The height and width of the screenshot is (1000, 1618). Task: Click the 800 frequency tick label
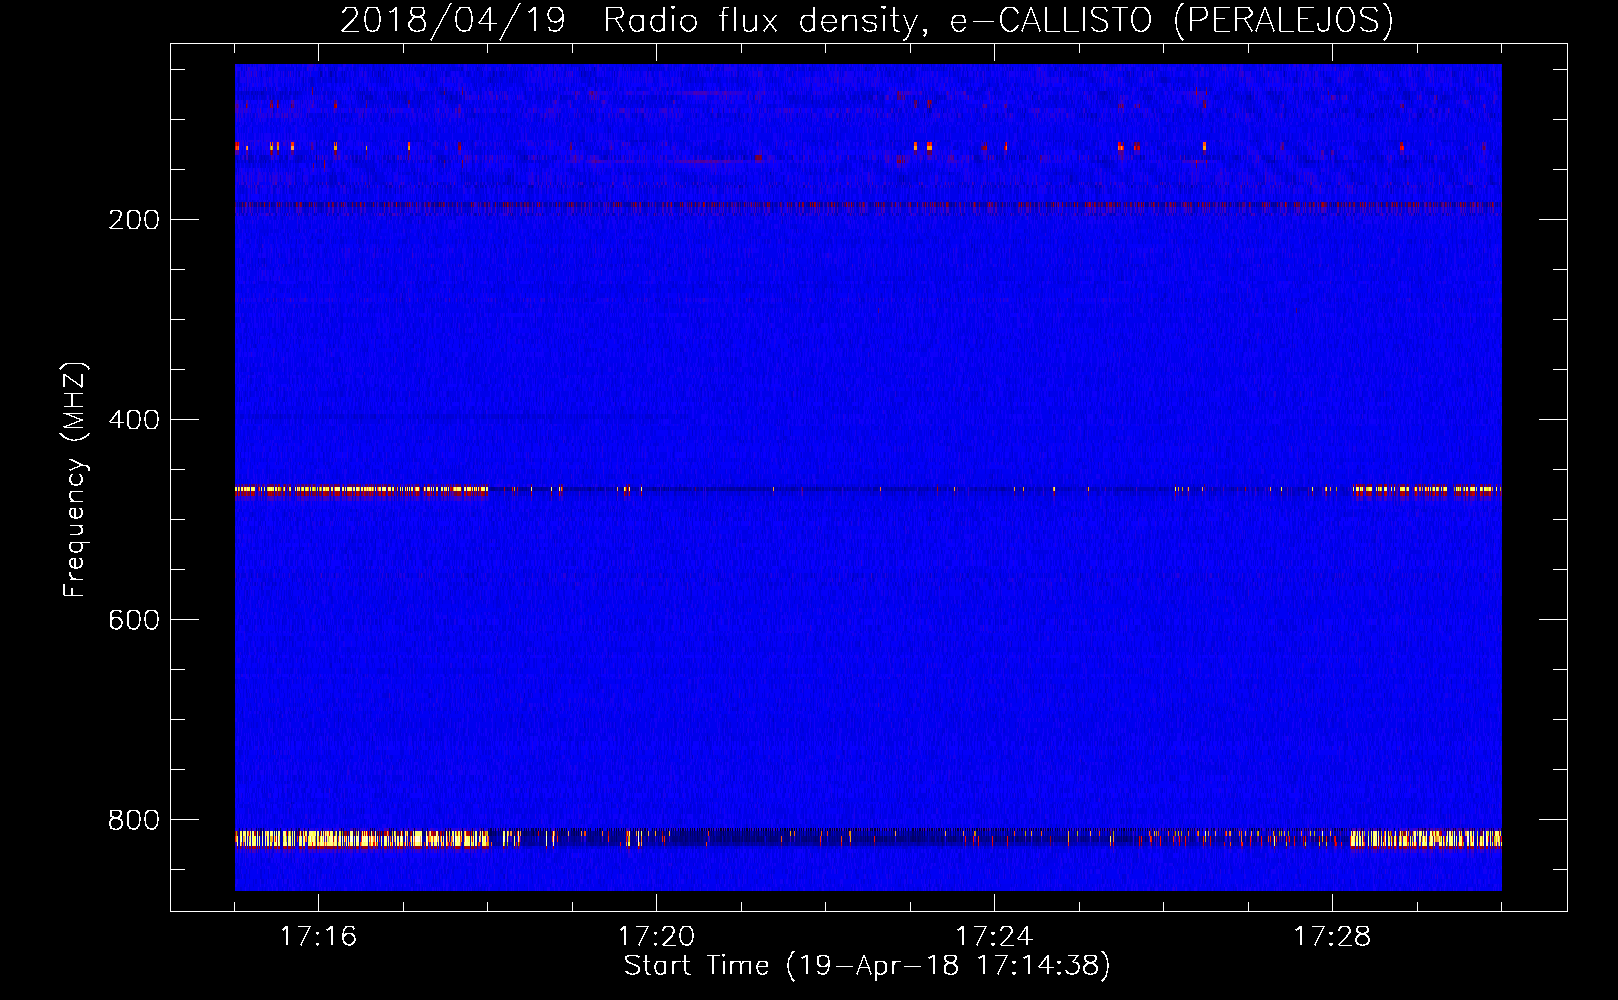(133, 820)
